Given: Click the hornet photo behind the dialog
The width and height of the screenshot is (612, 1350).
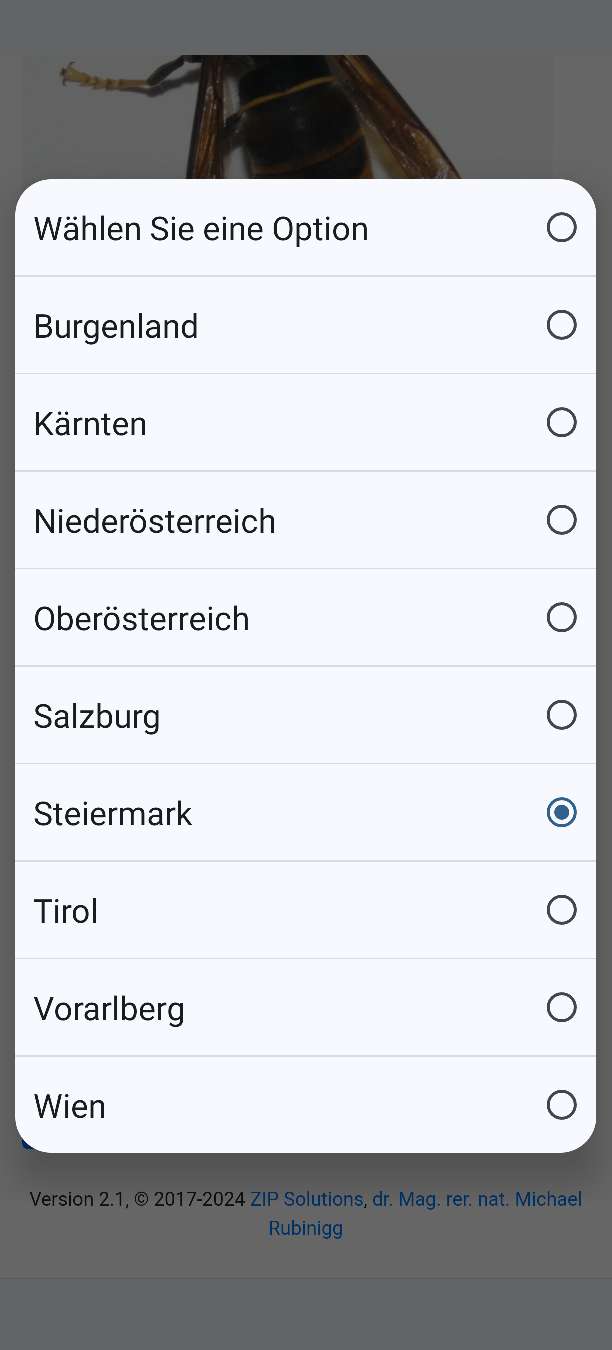Looking at the screenshot, I should (x=300, y=110).
